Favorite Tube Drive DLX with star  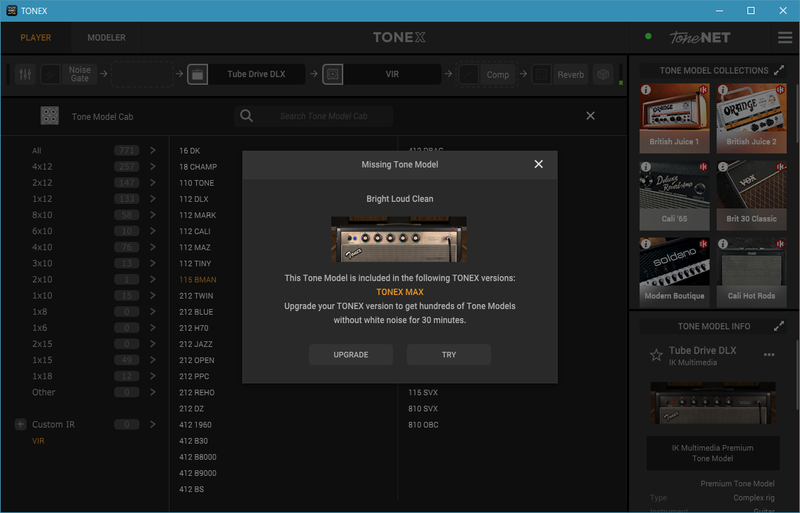656,355
